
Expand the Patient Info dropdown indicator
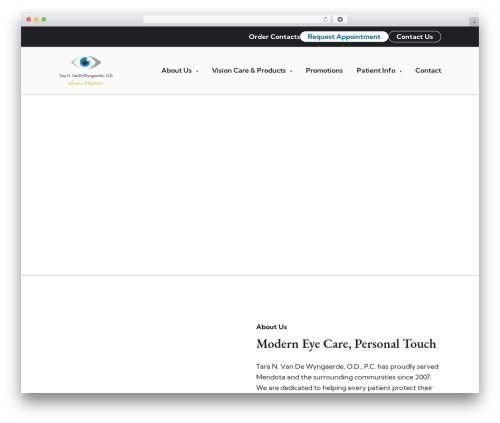(x=401, y=71)
